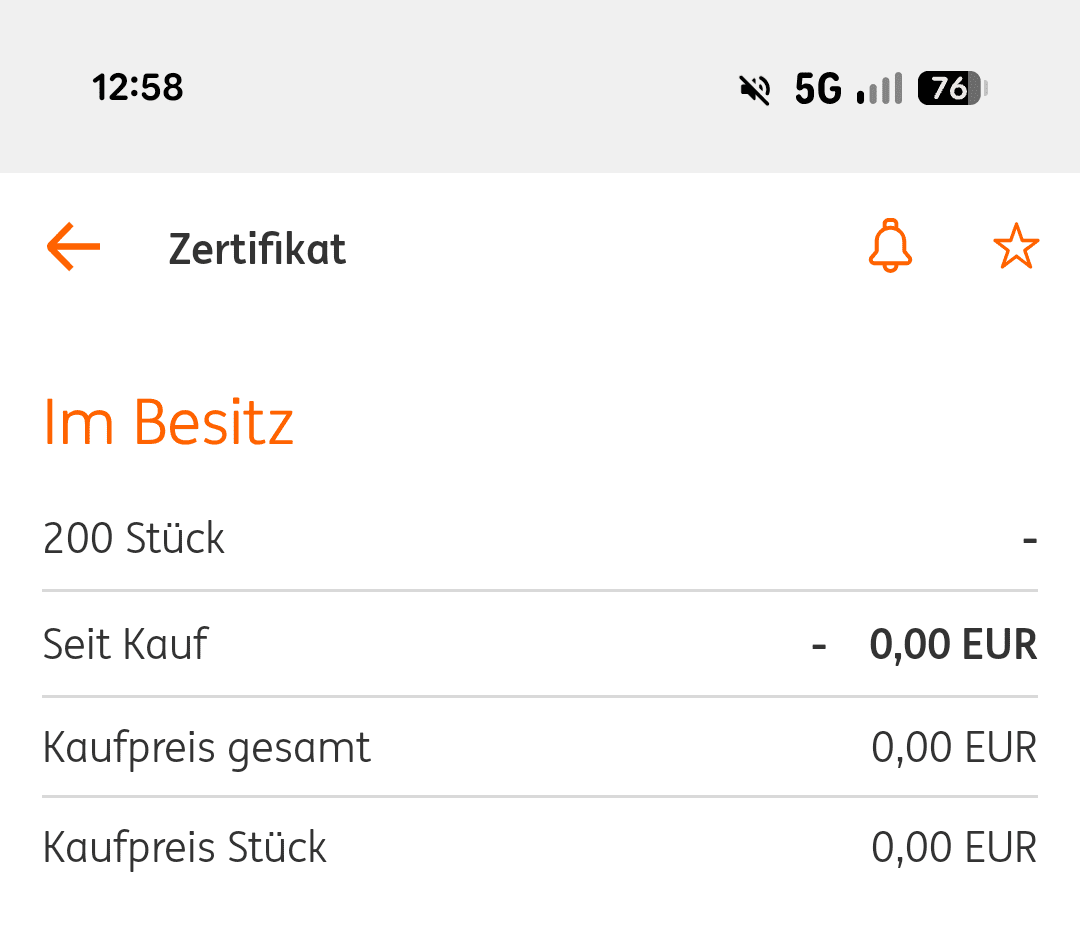Add certificate to watchlist with star
1080x944 pixels.
[x=1016, y=246]
